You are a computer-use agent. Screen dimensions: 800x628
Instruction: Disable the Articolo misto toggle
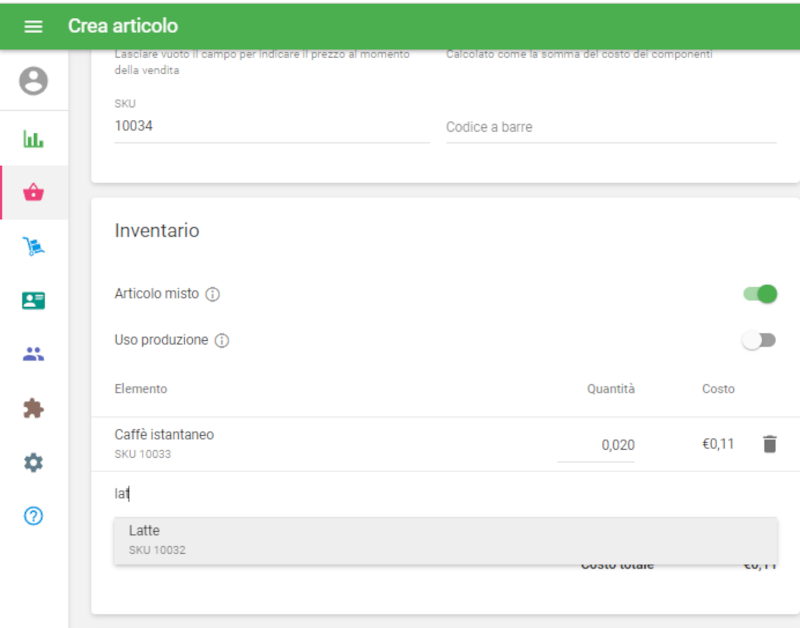(760, 294)
